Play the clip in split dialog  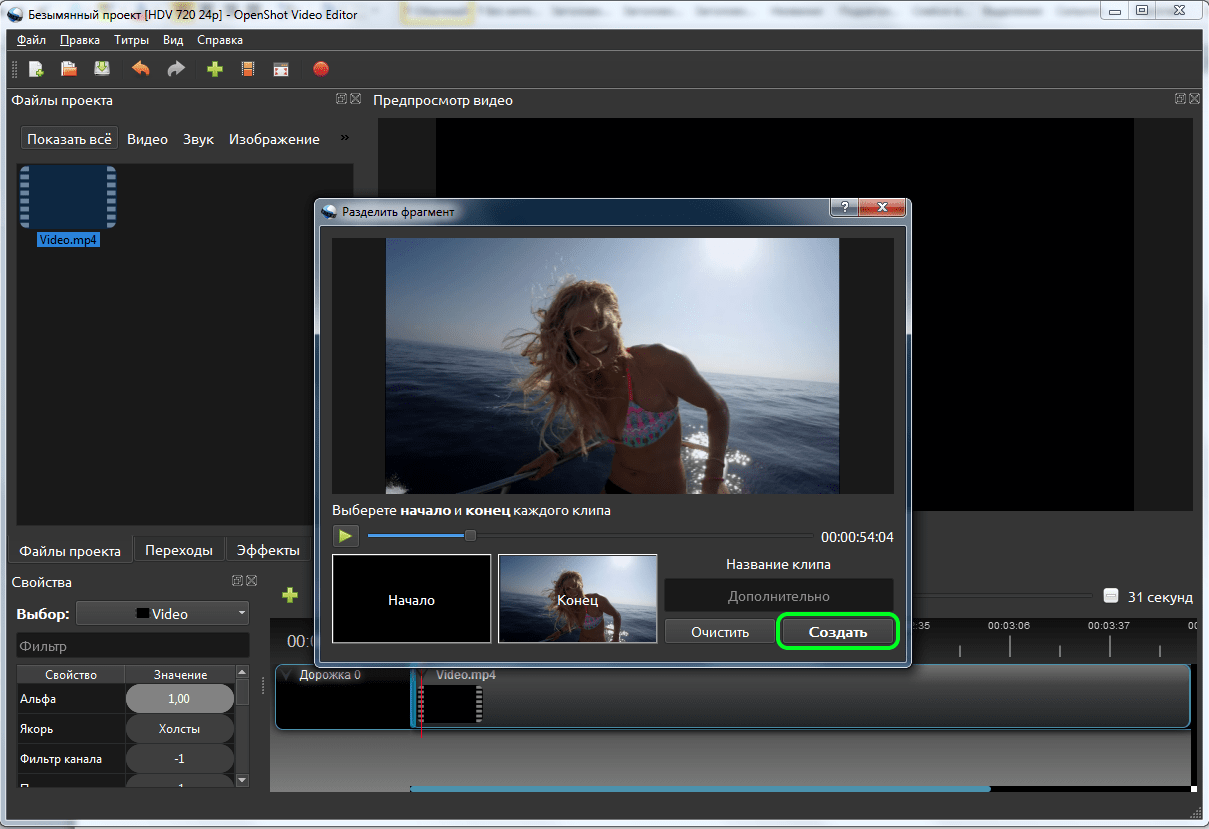(x=345, y=536)
